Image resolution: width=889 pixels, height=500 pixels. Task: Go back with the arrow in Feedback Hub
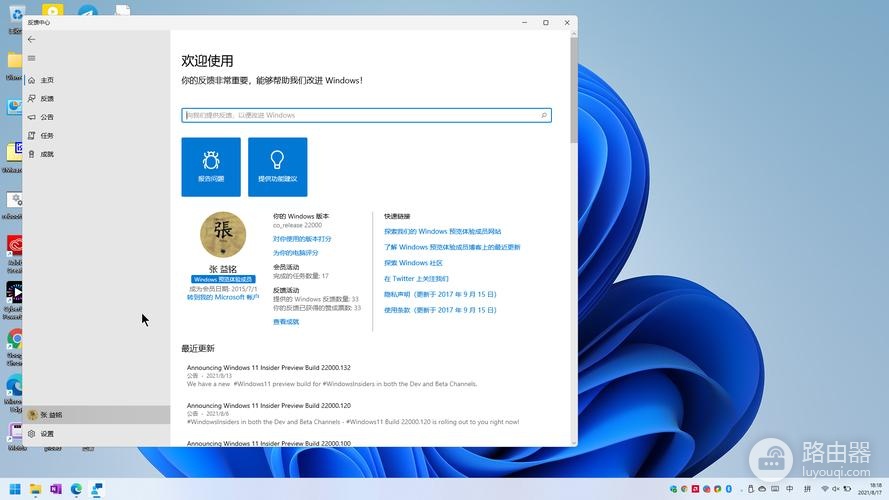[x=32, y=39]
